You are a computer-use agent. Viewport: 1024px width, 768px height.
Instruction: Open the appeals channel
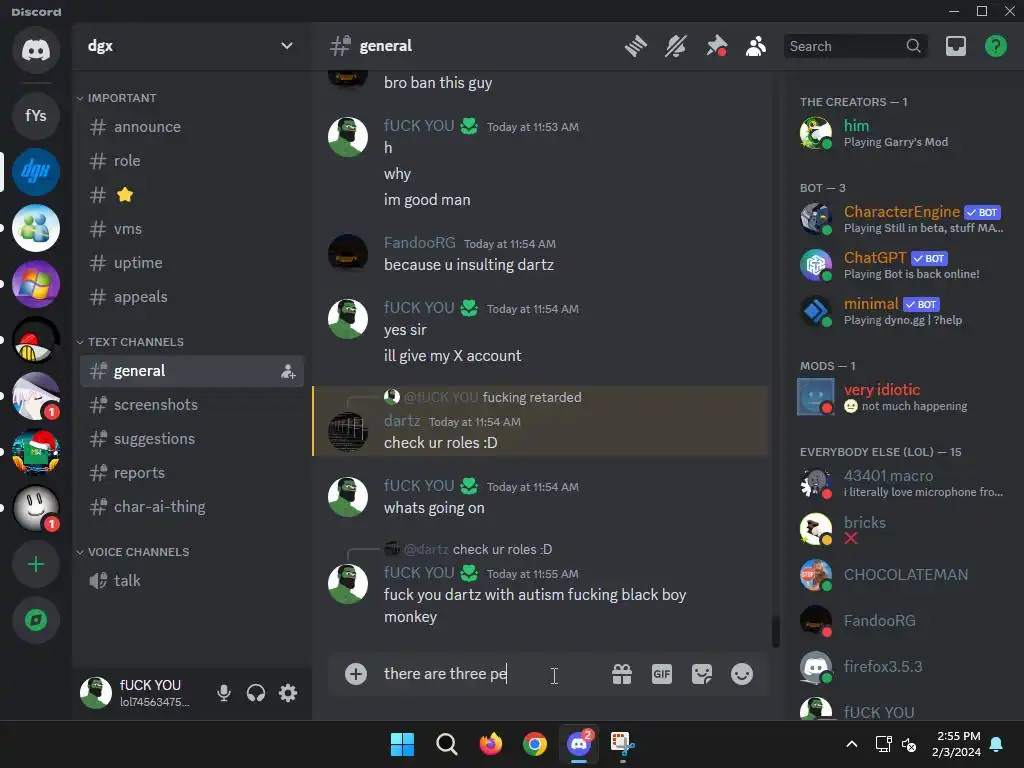pos(192,297)
